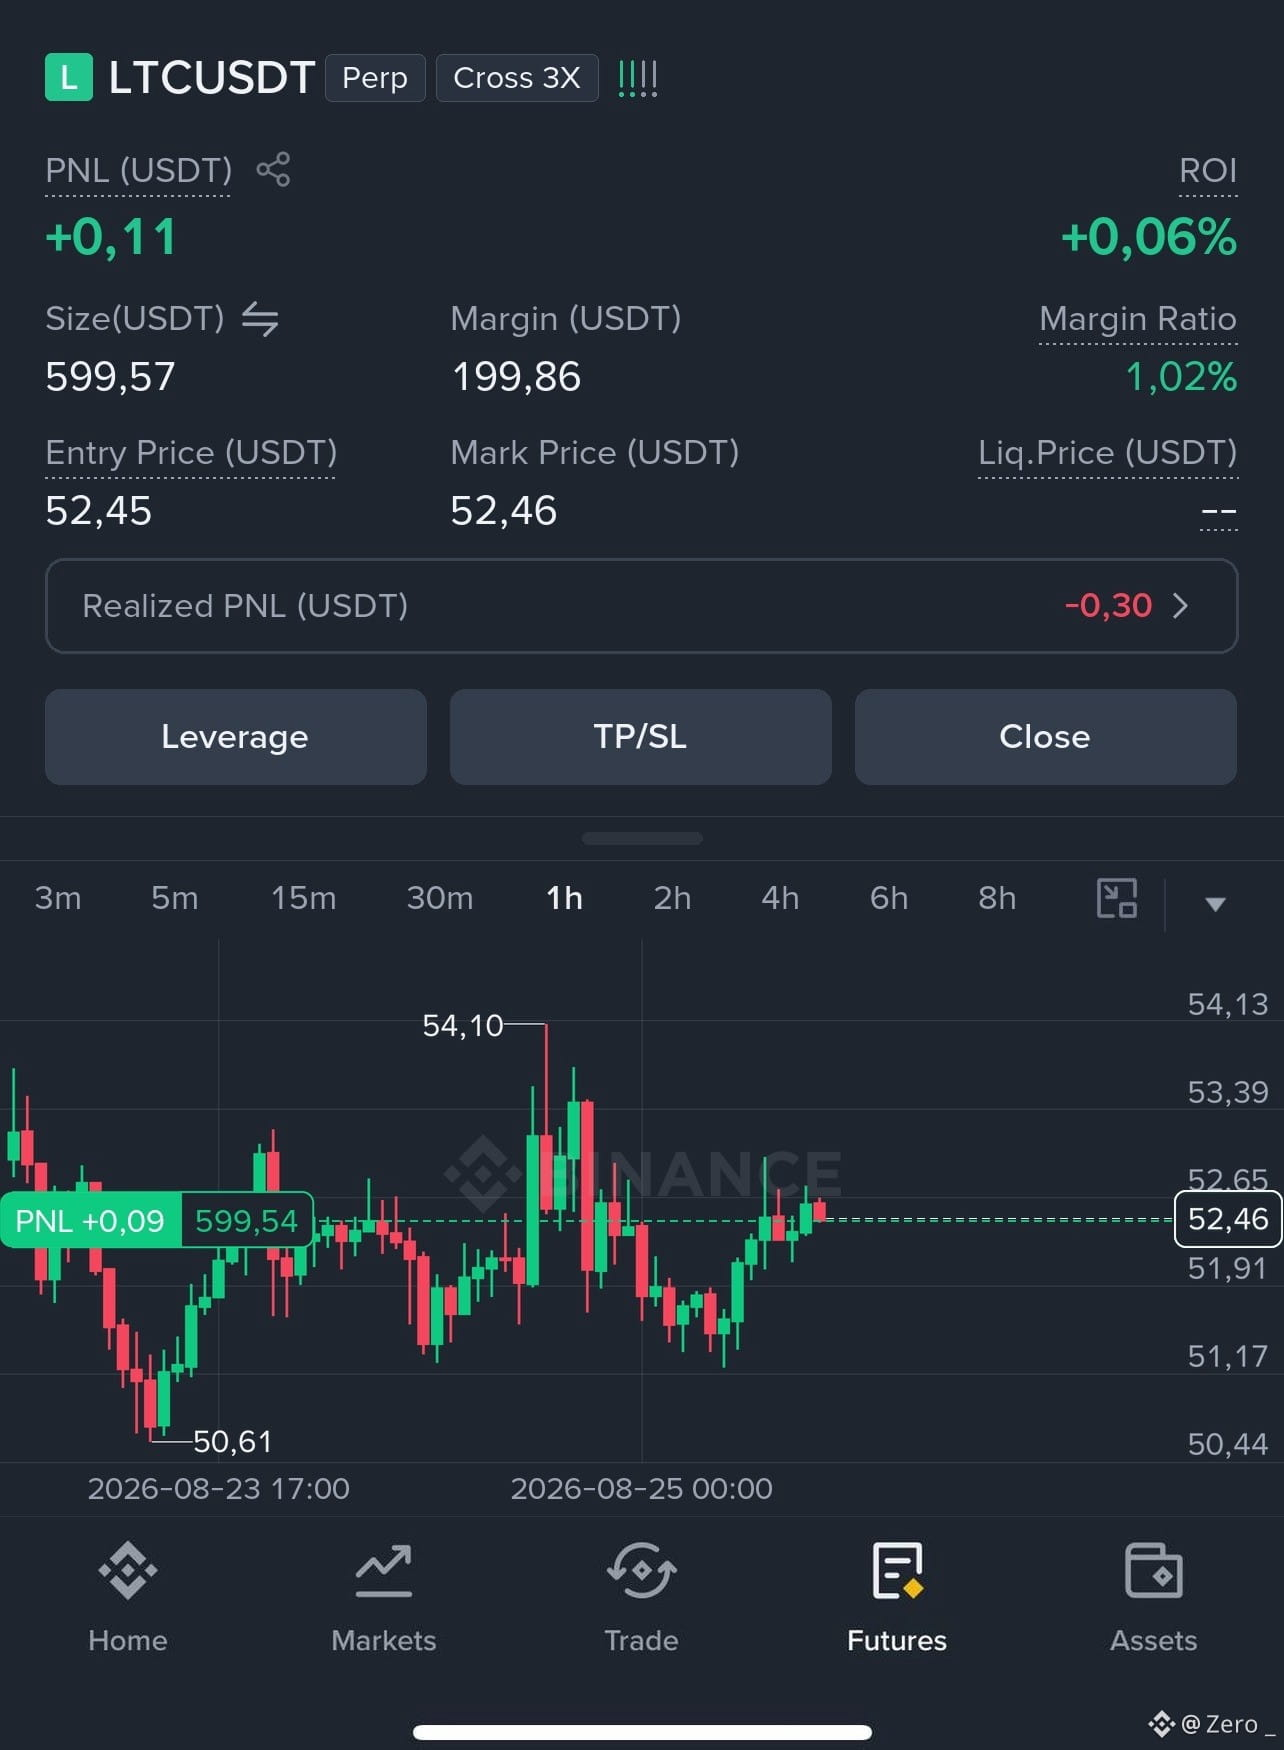Tap the 50,61 chart low label

pyautogui.click(x=232, y=1441)
